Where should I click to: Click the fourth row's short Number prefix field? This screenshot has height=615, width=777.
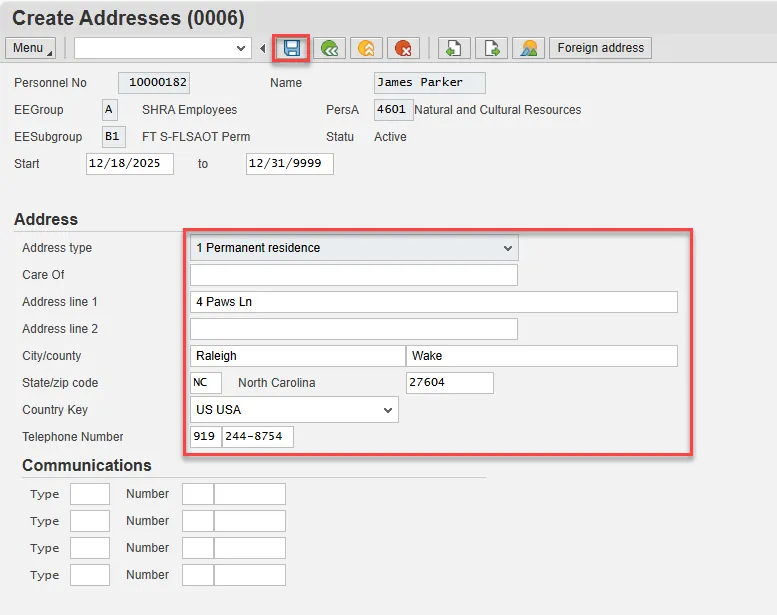point(198,575)
